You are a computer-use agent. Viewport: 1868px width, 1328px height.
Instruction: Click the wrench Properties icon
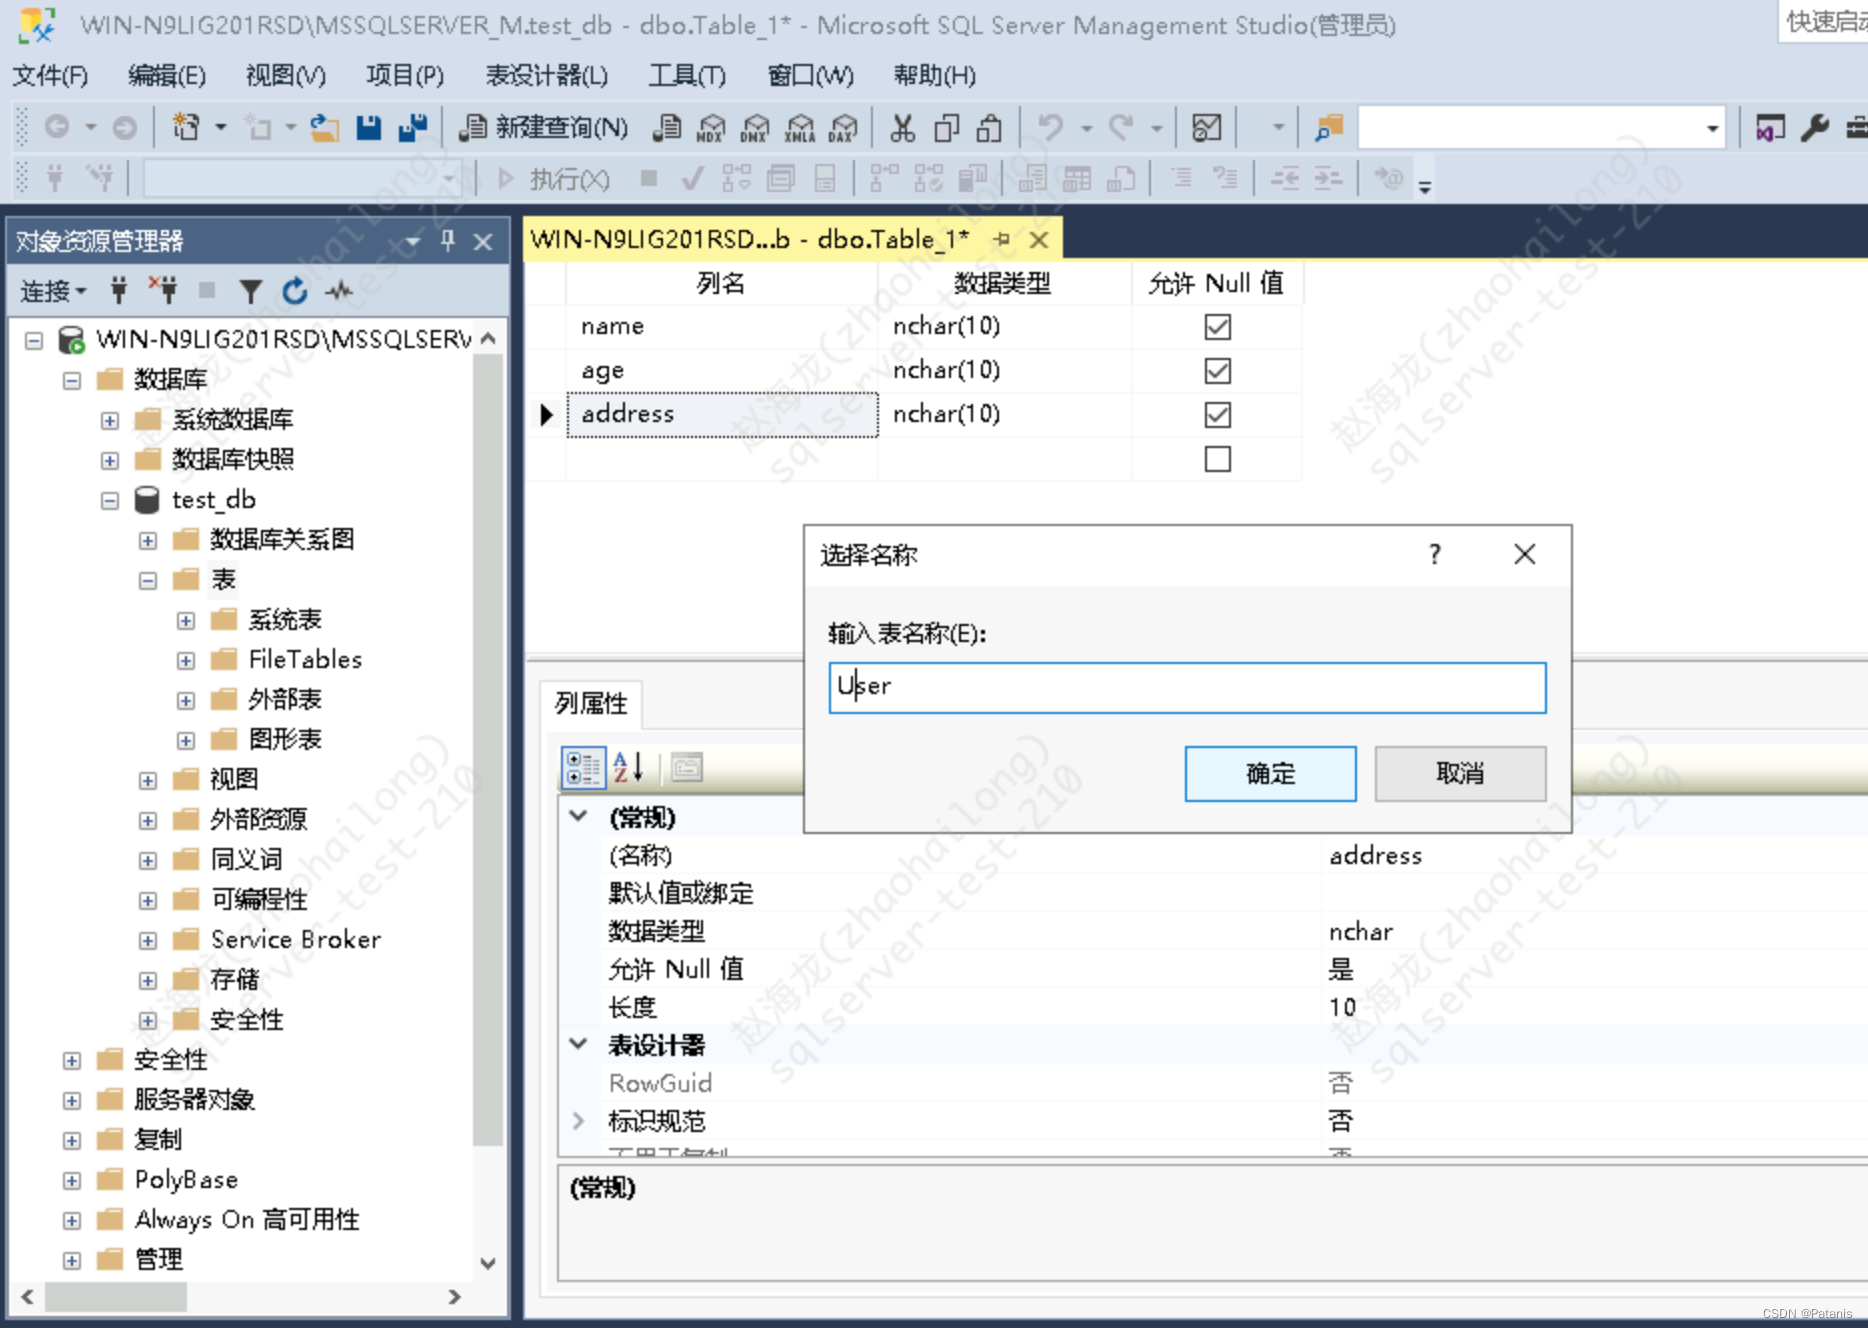[x=1814, y=127]
